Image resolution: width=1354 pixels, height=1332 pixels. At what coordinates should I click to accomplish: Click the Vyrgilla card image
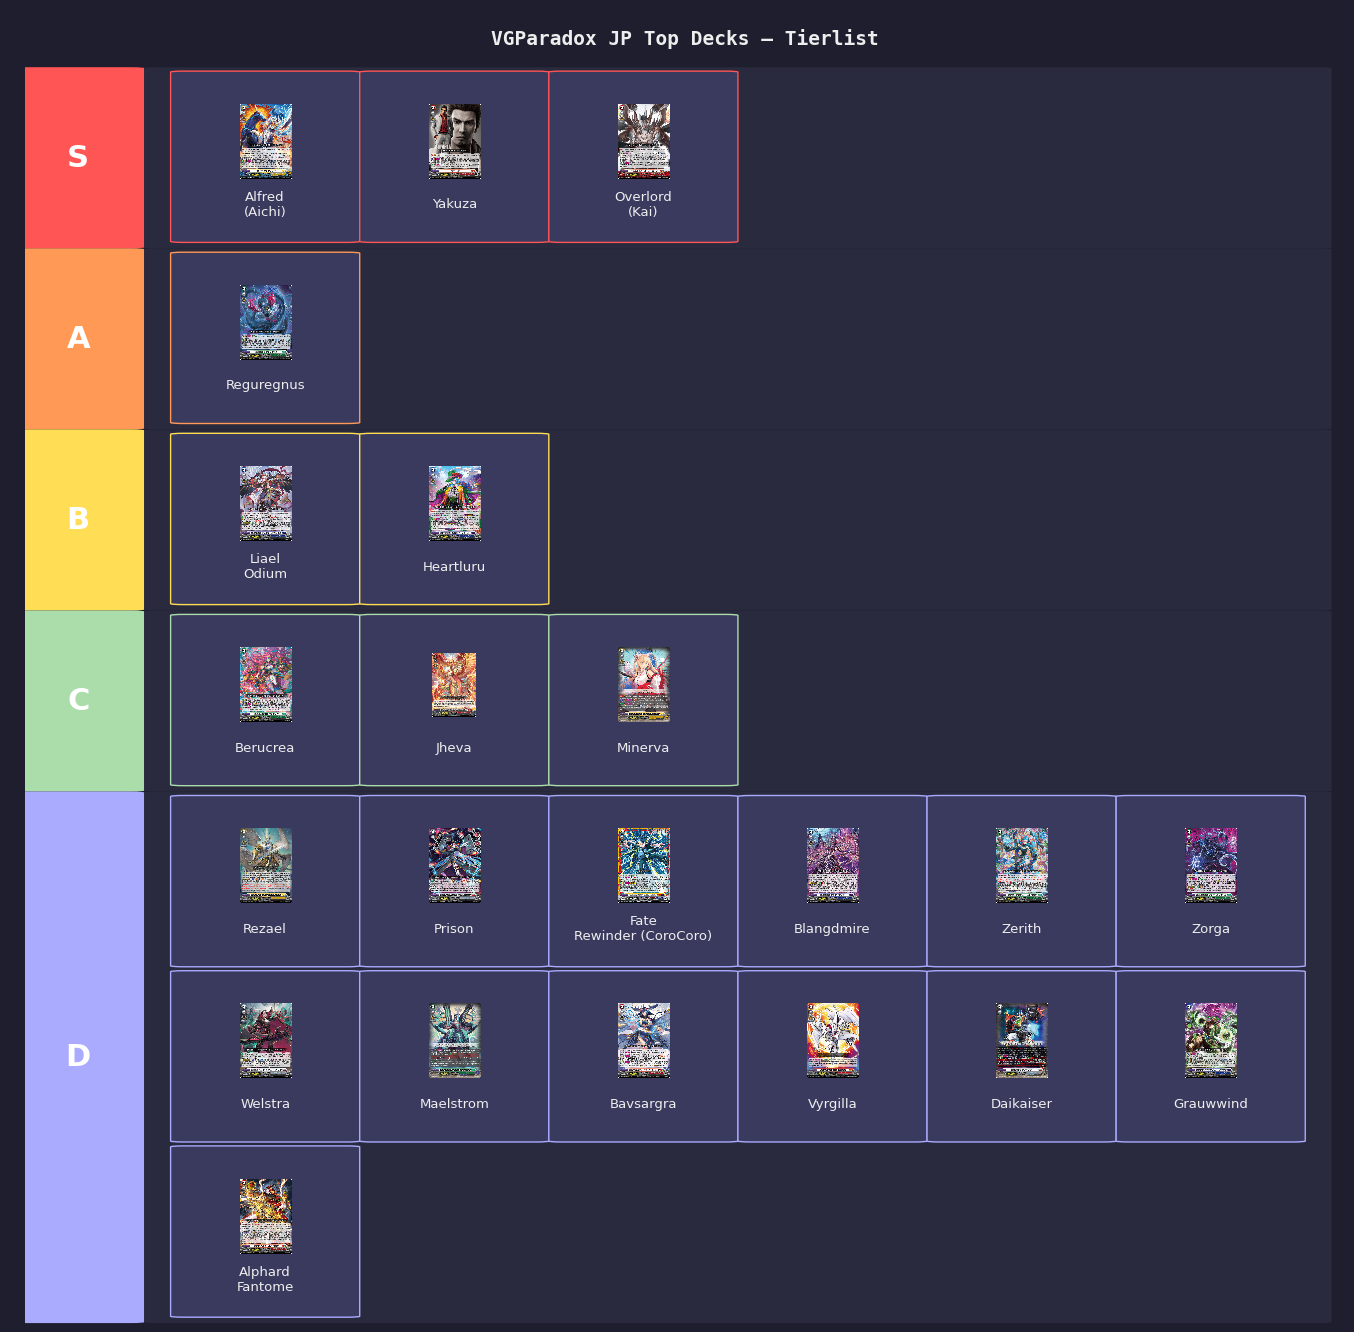click(833, 1040)
